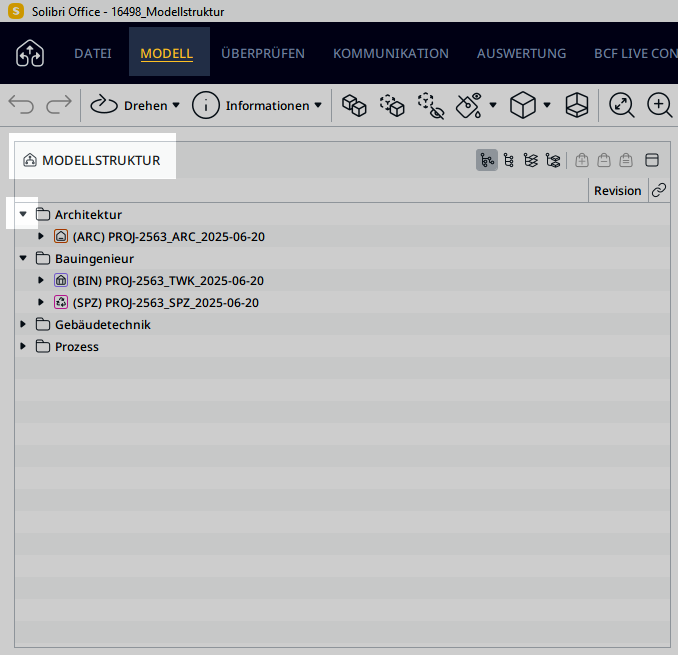Click the hide selected objects icon
Viewport: 678px width, 655px height.
(x=431, y=105)
